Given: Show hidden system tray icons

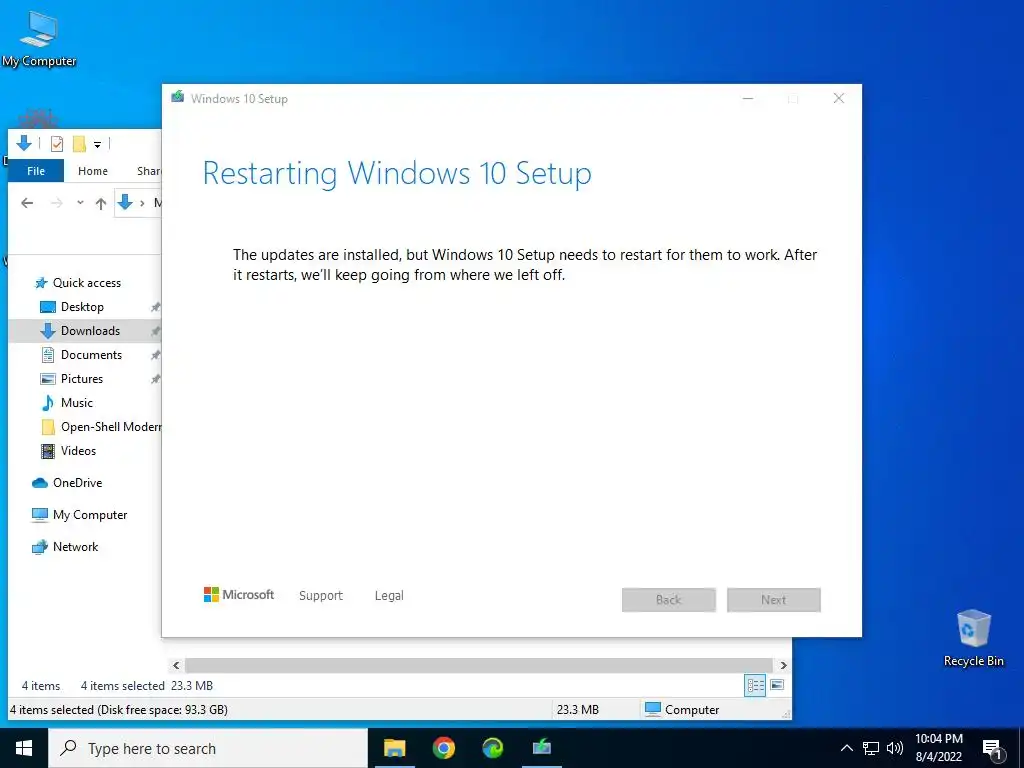Looking at the screenshot, I should tap(846, 748).
